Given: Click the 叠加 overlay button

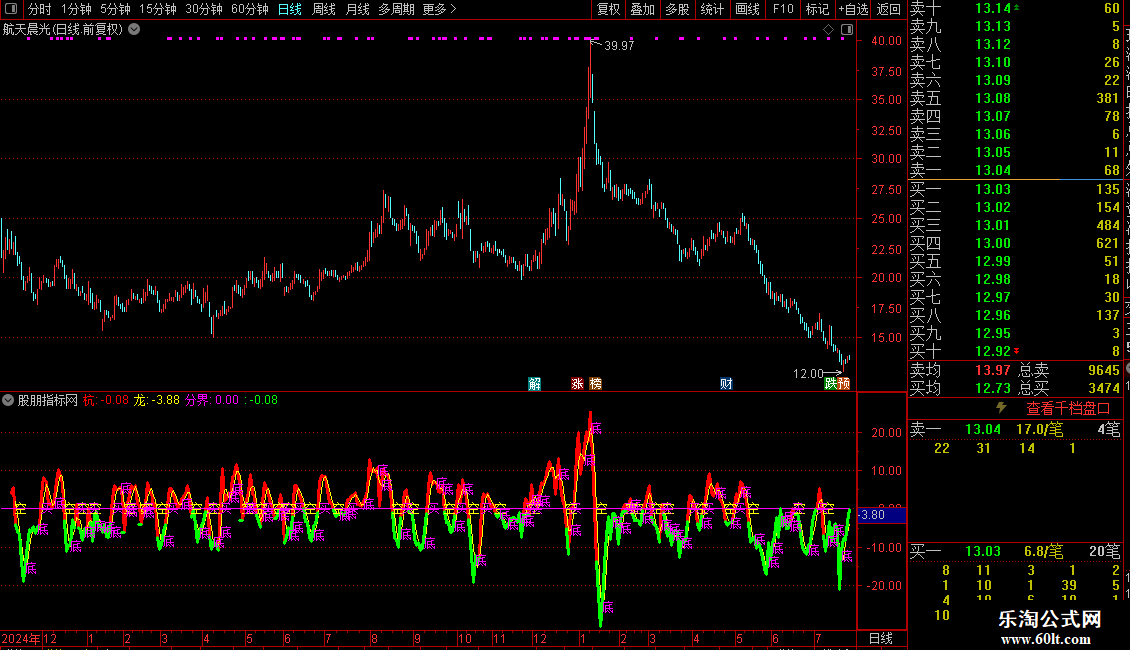Looking at the screenshot, I should click(x=642, y=9).
